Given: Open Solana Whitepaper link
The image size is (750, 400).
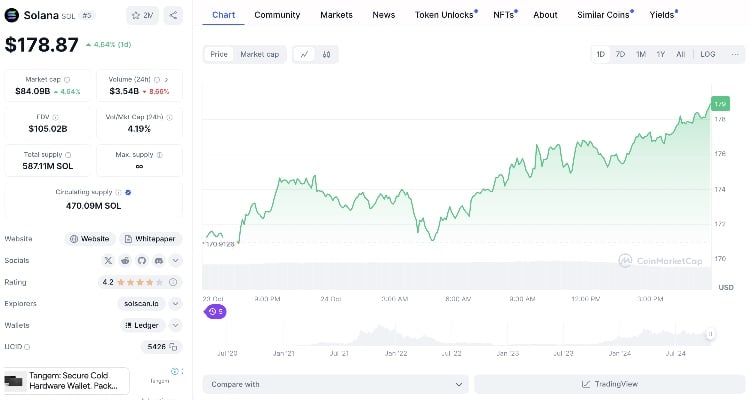Looking at the screenshot, I should (x=150, y=239).
